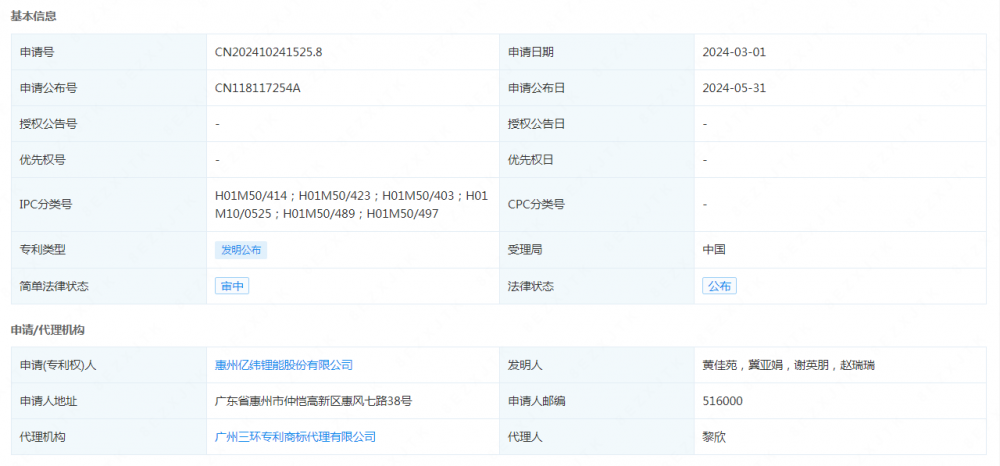
Task: Click the 简单法律状态 label cell
Action: [109, 286]
